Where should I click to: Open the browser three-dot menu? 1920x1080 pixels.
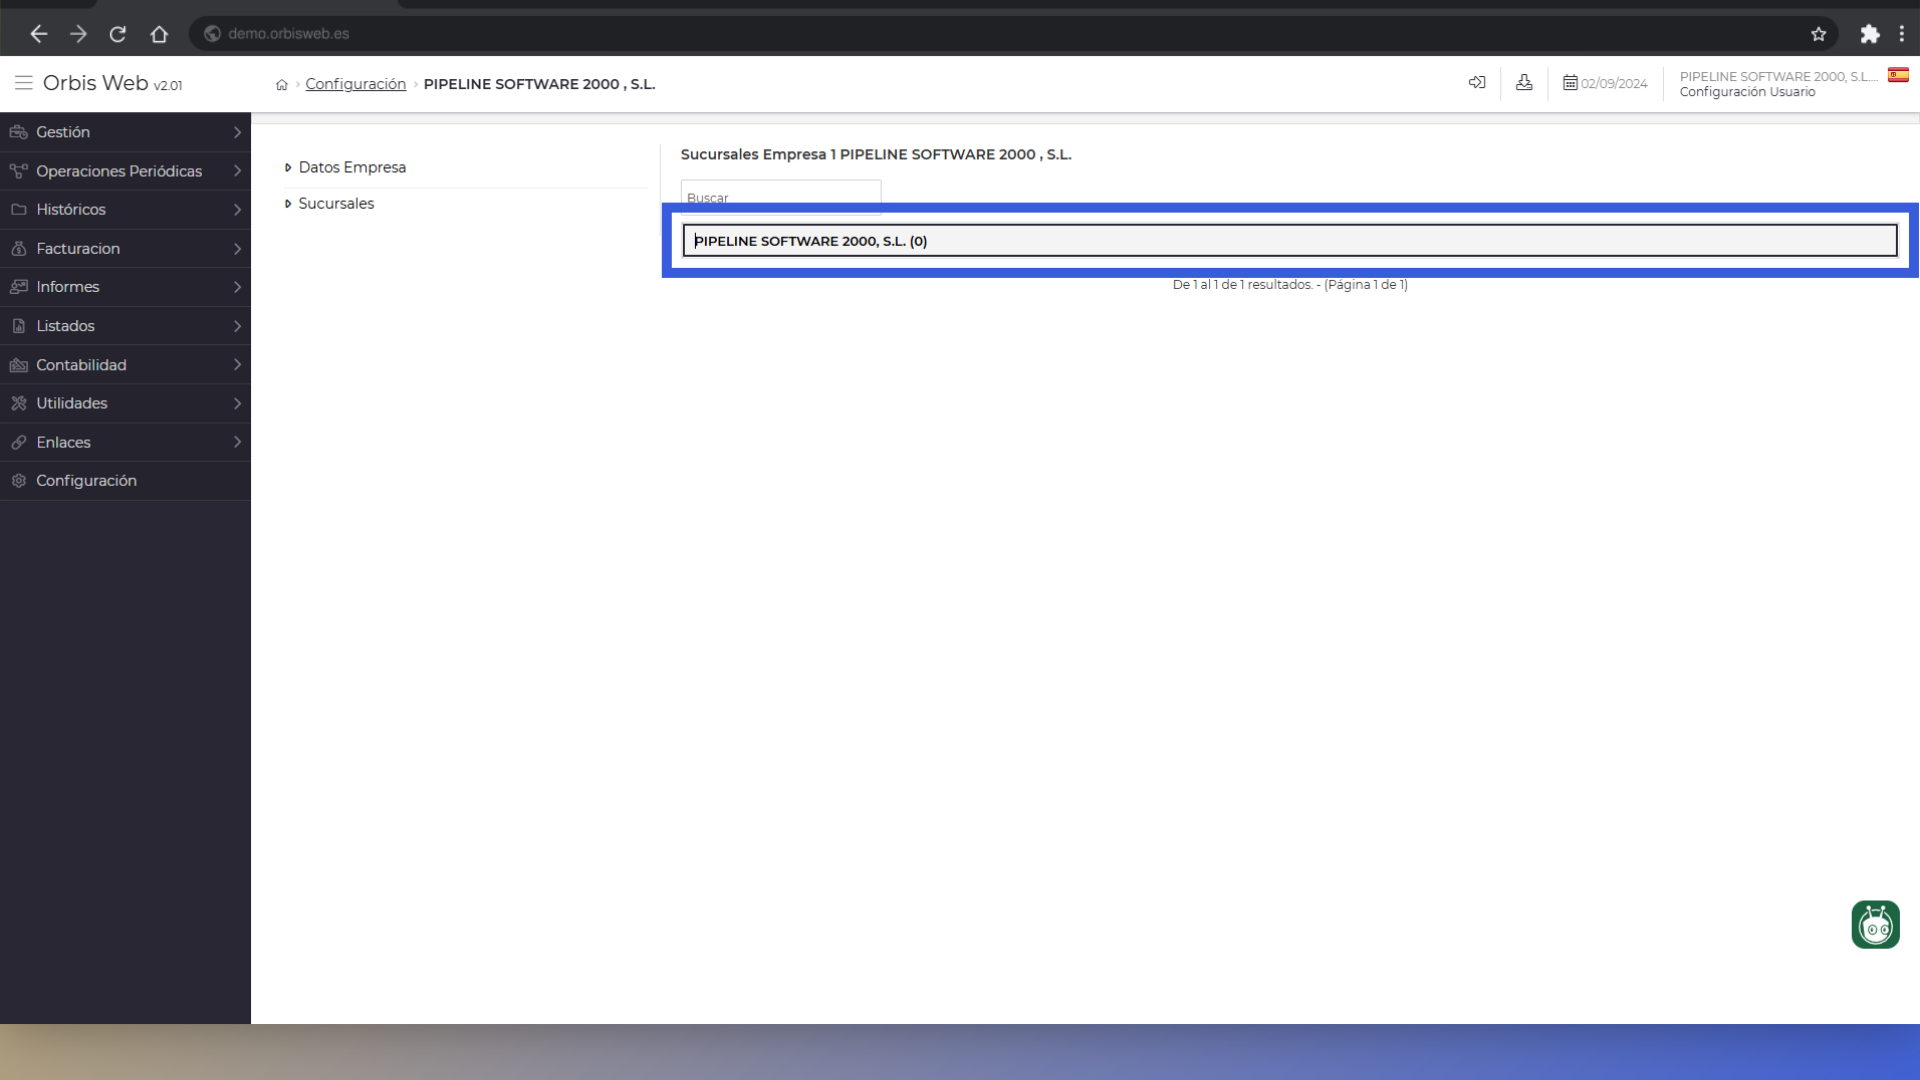1901,34
